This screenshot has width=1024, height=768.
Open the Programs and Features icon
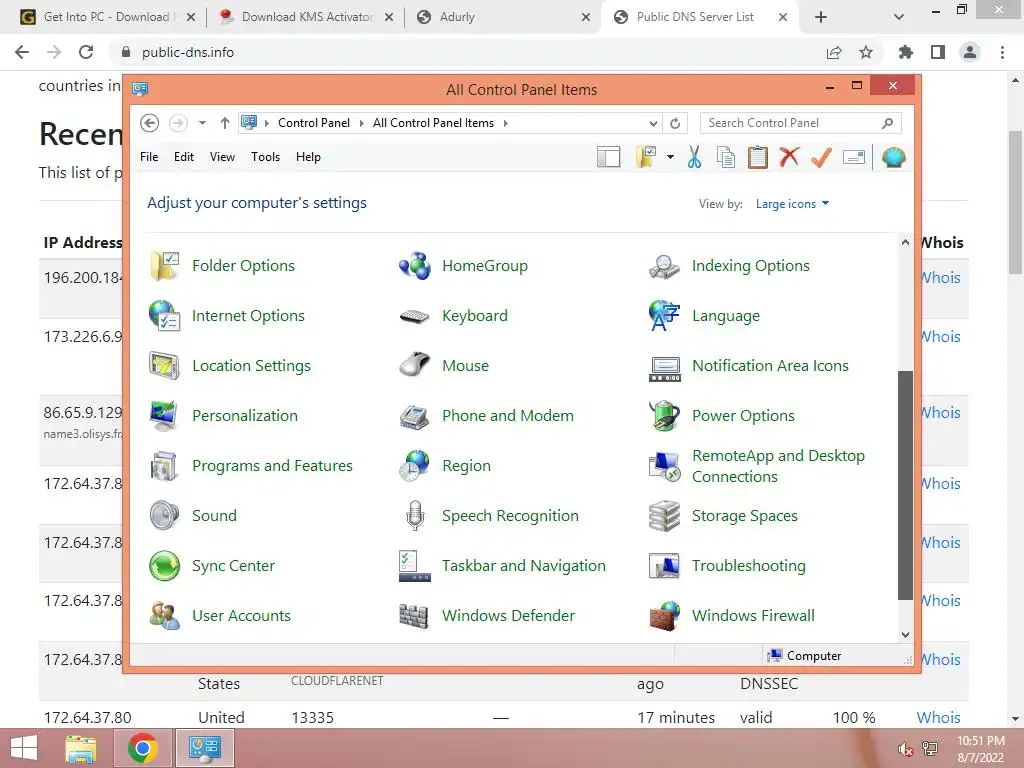click(165, 466)
